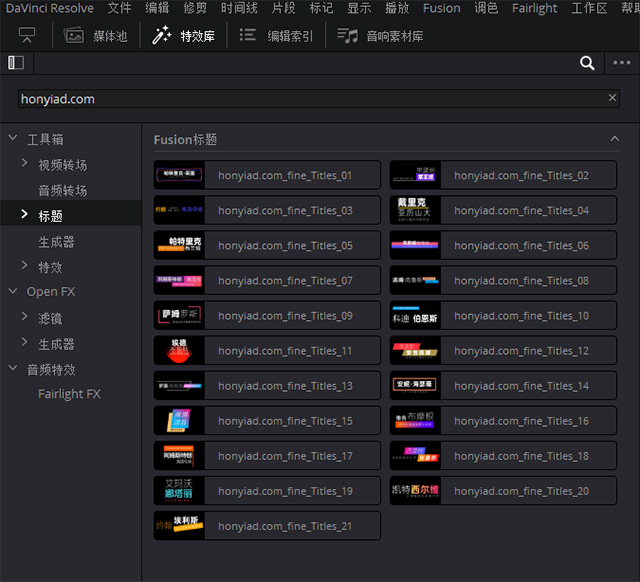Select 音频转场 audio transitions
This screenshot has width=640, height=582.
[x=62, y=191]
